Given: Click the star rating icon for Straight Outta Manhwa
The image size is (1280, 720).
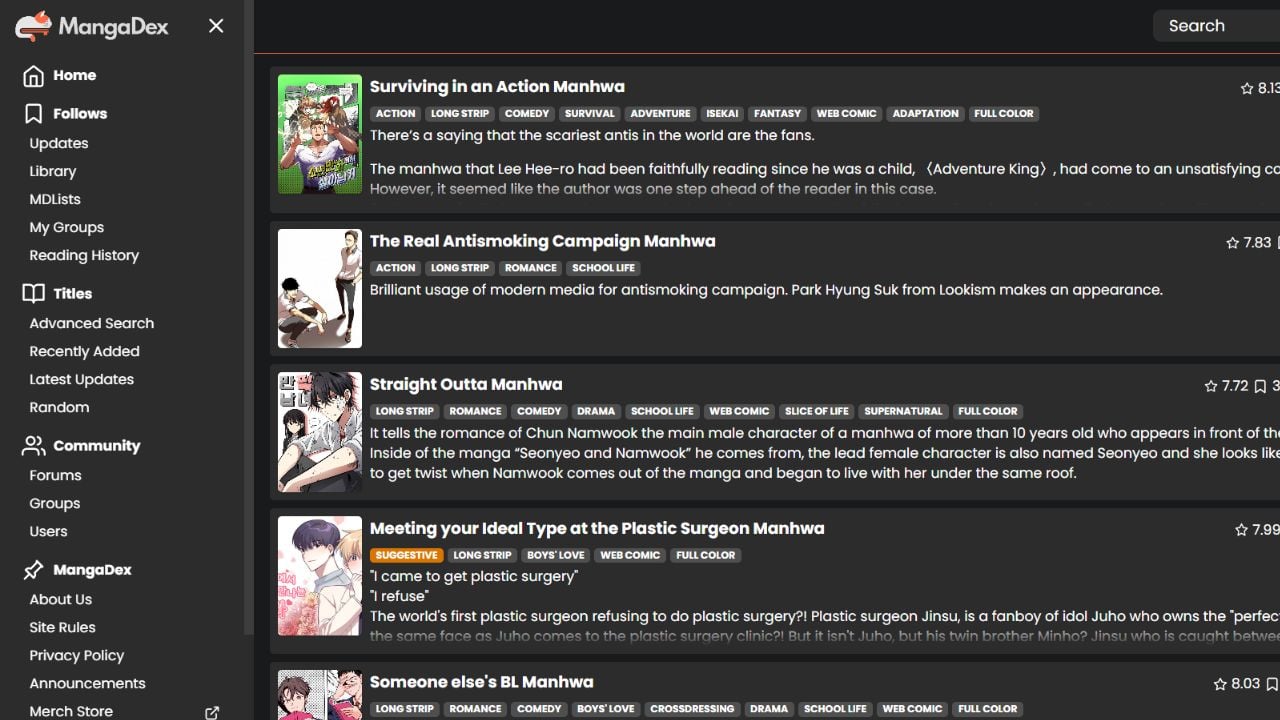Looking at the screenshot, I should point(1211,386).
